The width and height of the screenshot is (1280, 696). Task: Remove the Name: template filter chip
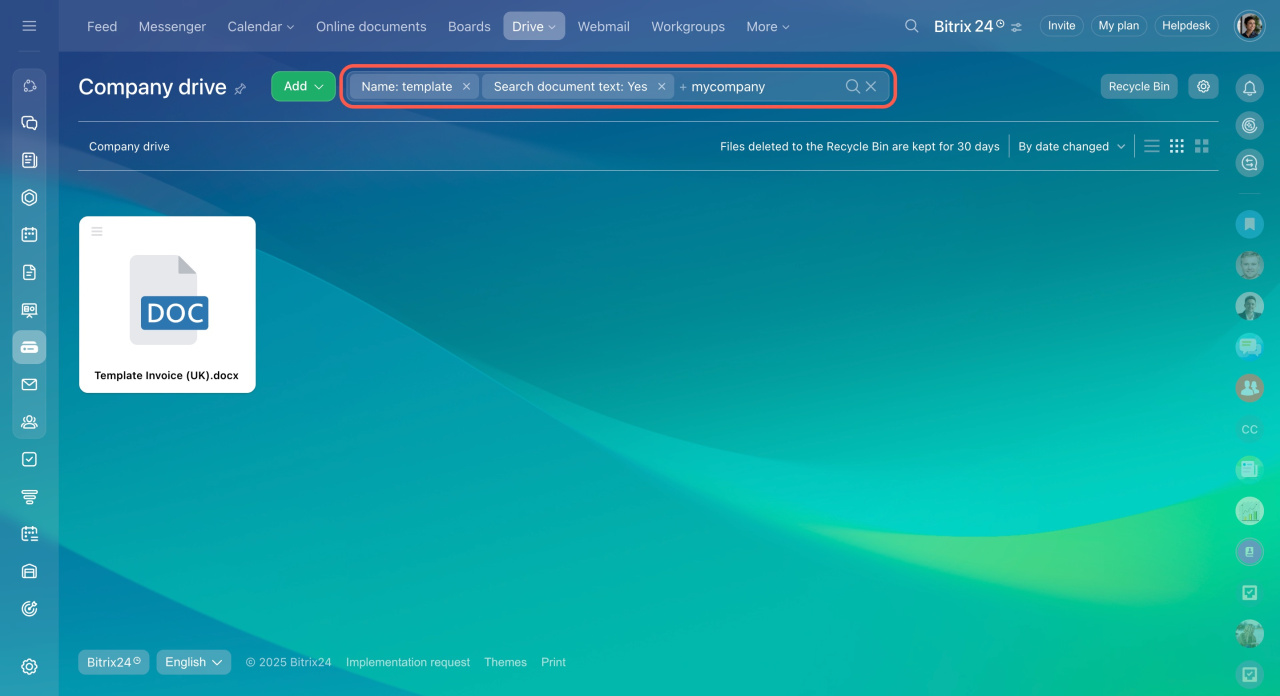pyautogui.click(x=466, y=87)
